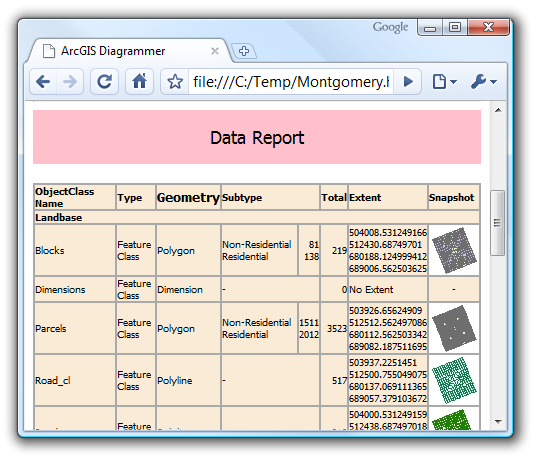Click total value 517 for Road_cl
The image size is (533, 457).
[x=334, y=380]
